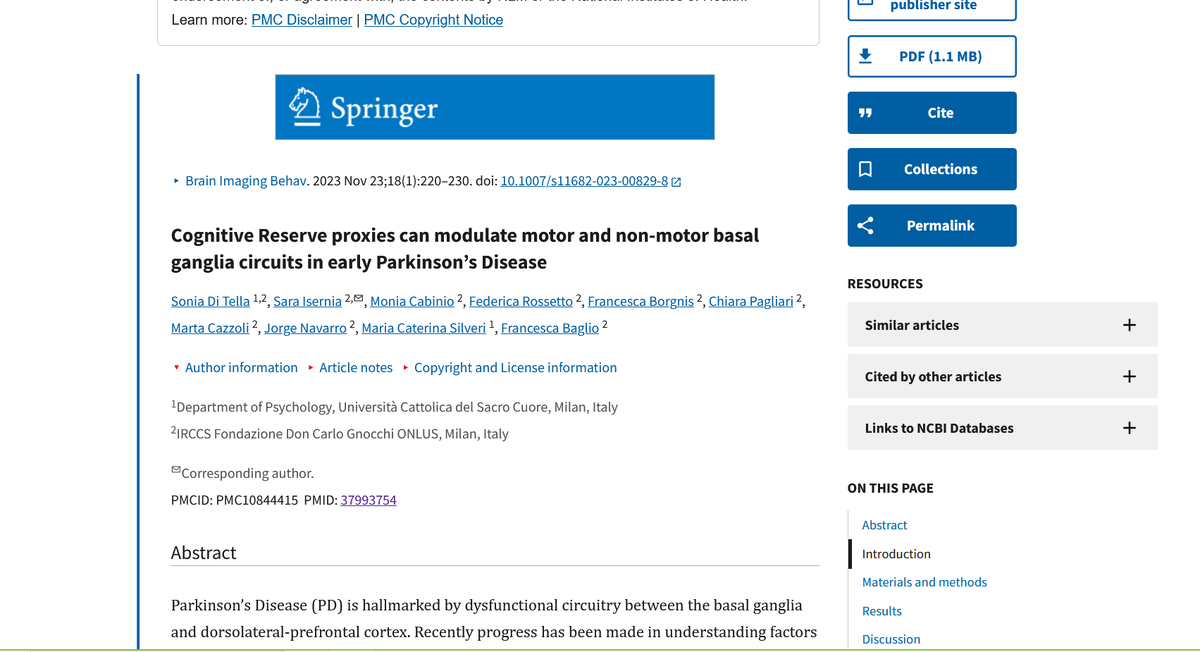Image resolution: width=1200 pixels, height=652 pixels.
Task: Jump to Results in page navigation
Action: [x=881, y=611]
